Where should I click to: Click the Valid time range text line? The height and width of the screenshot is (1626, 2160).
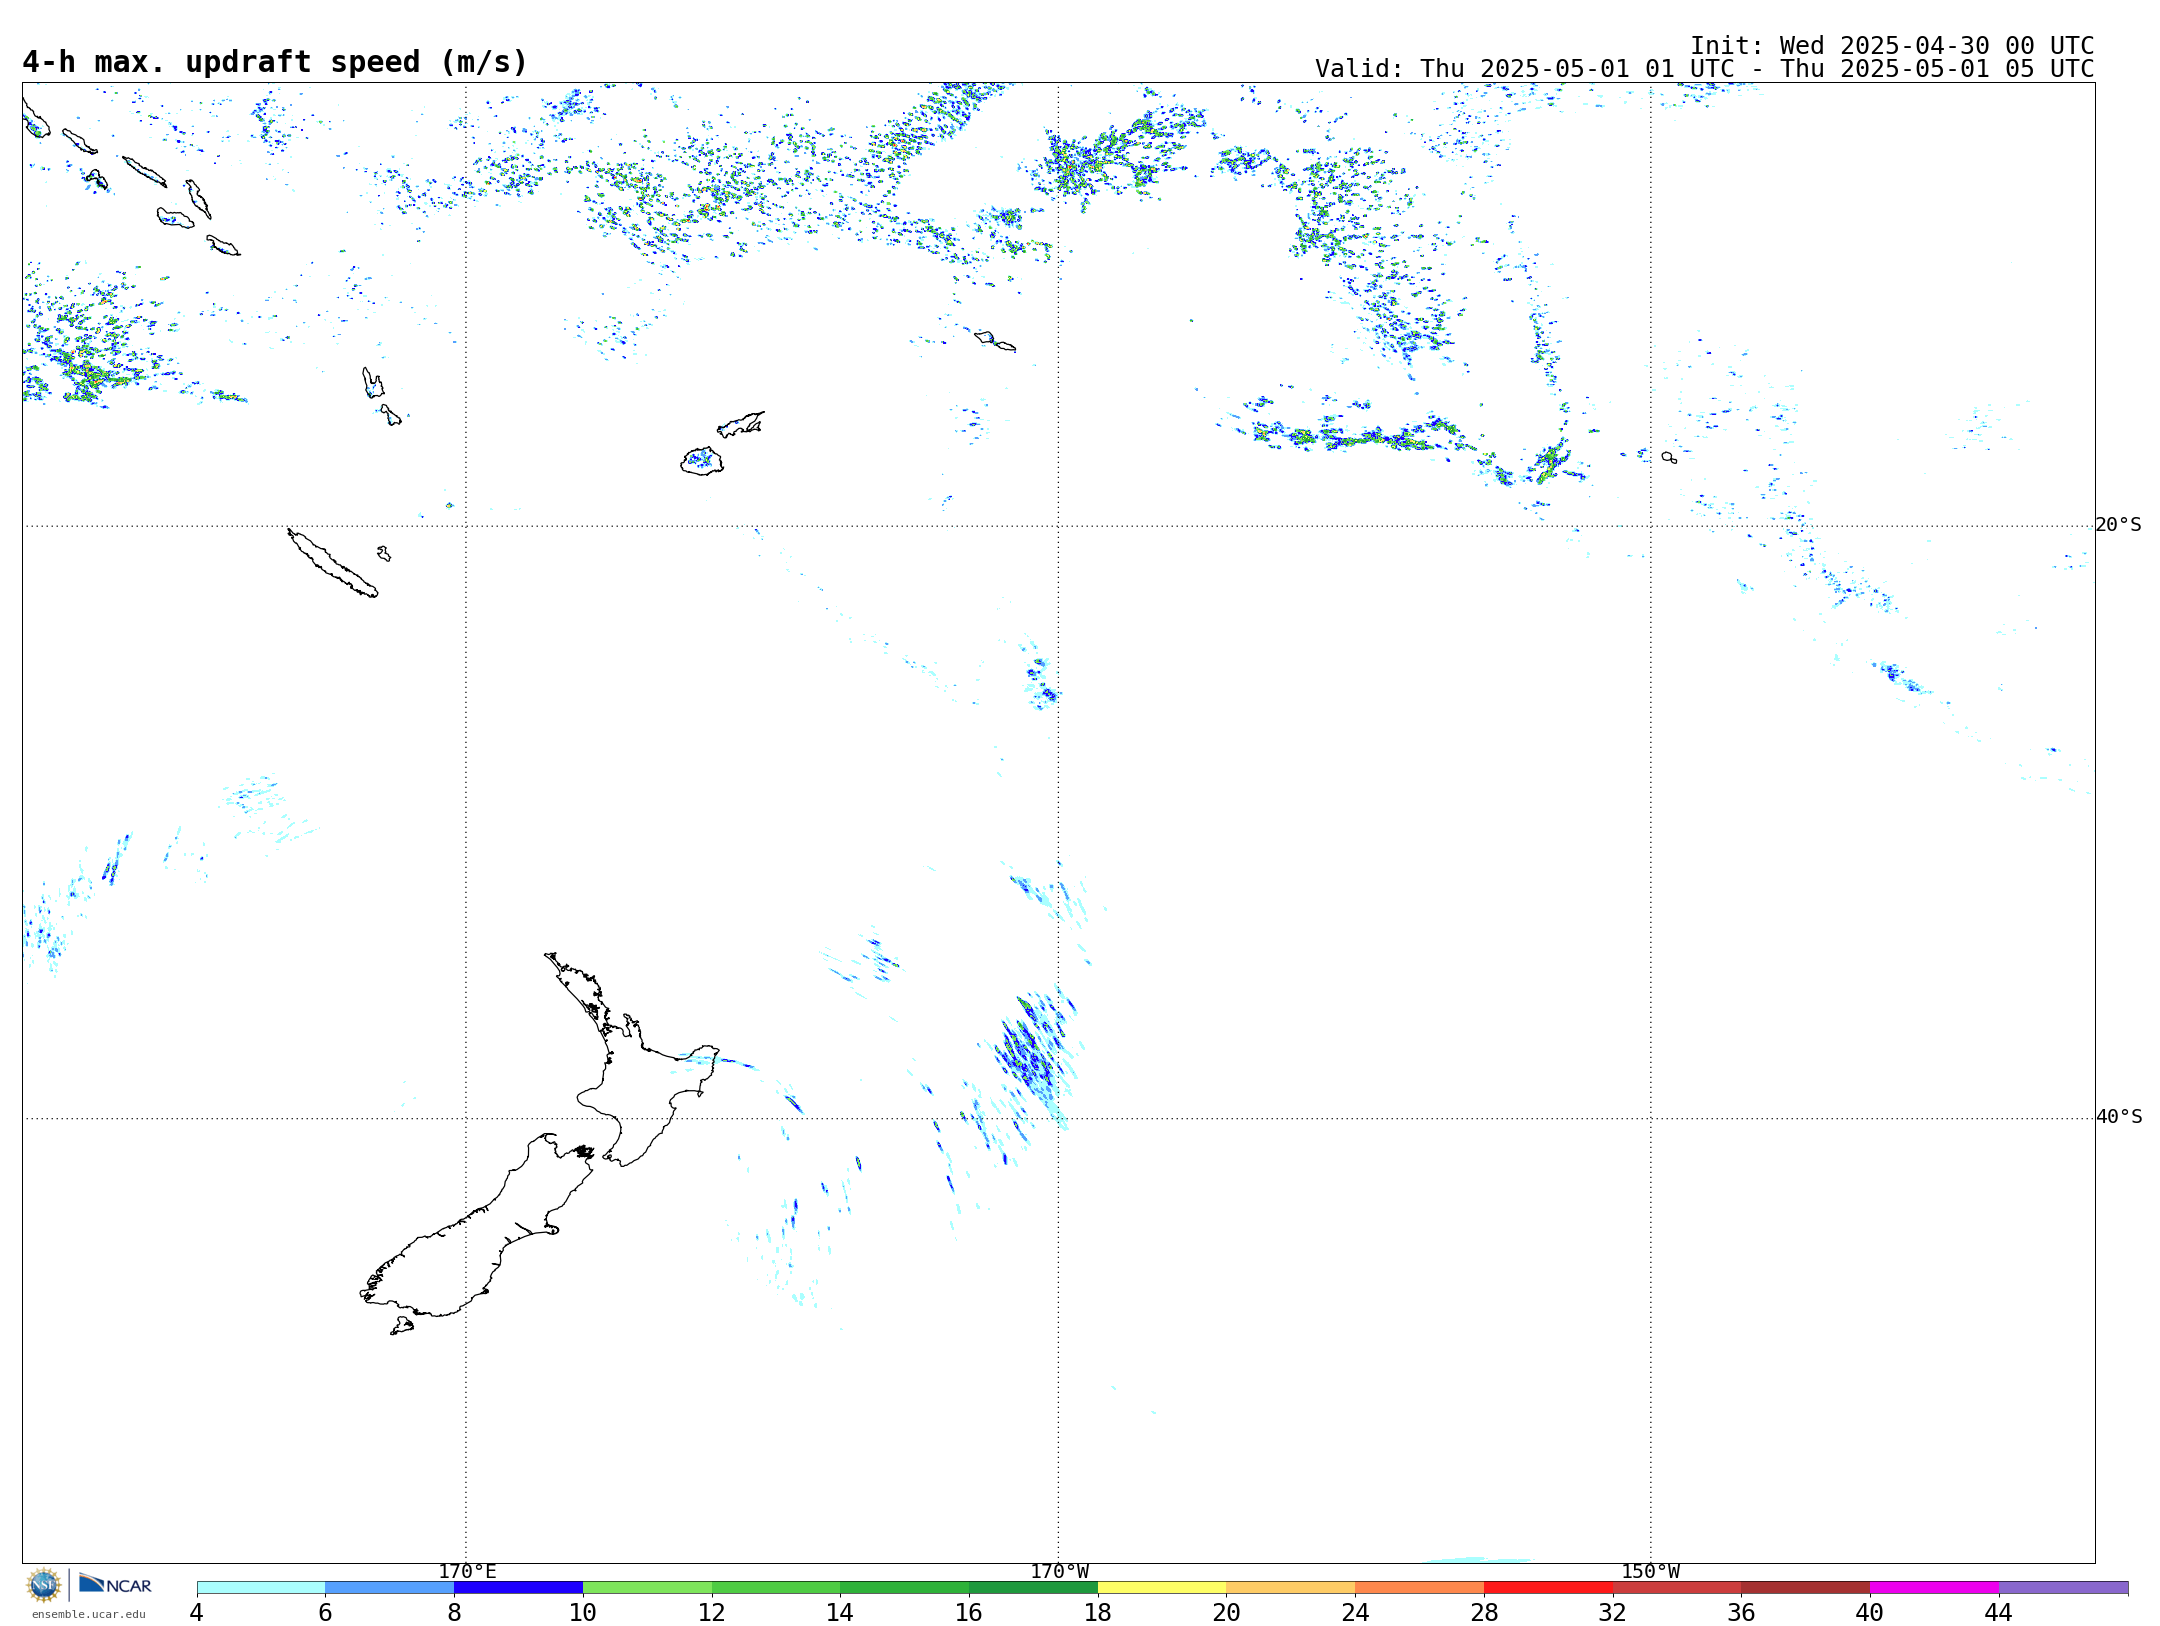coord(1704,69)
